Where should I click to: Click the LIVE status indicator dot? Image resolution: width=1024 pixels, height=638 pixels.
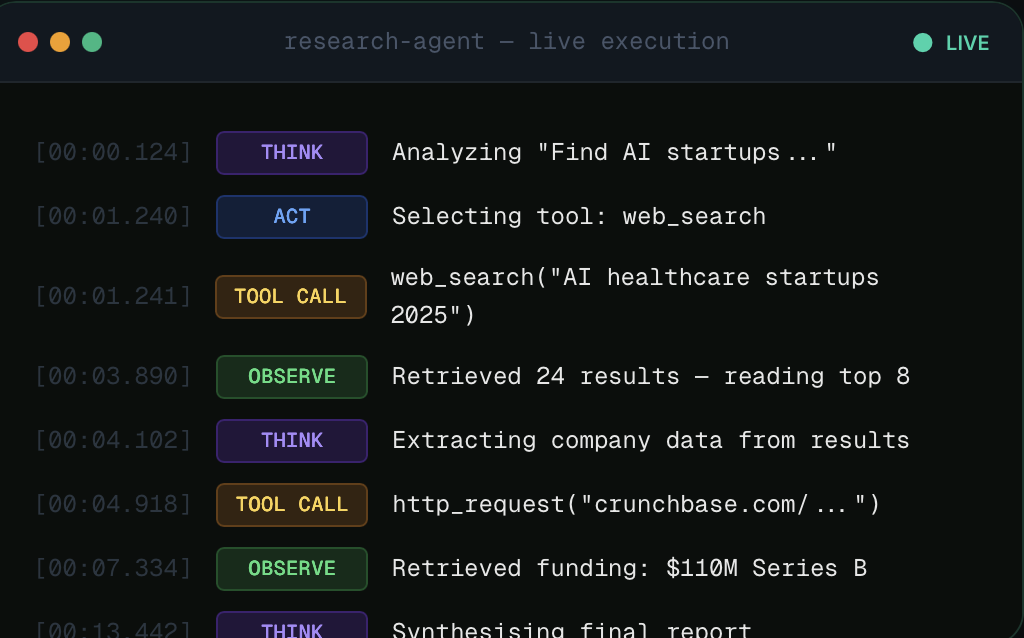pos(920,42)
